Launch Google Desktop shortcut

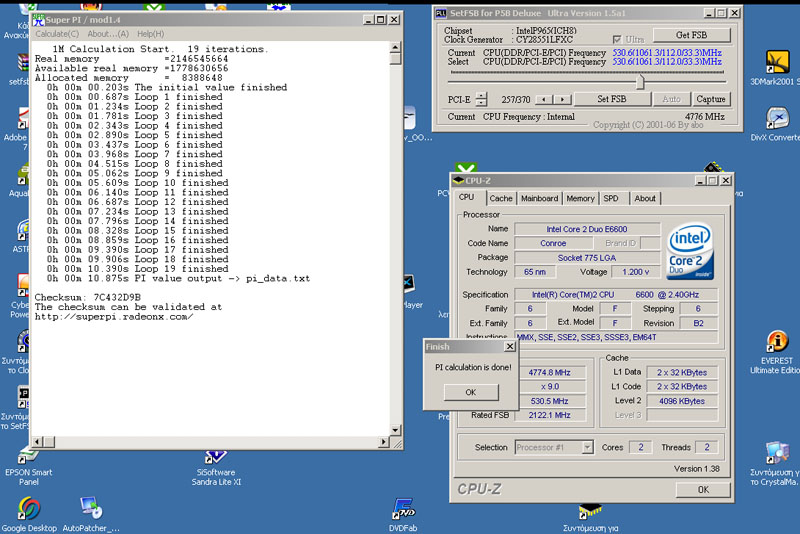(28, 508)
